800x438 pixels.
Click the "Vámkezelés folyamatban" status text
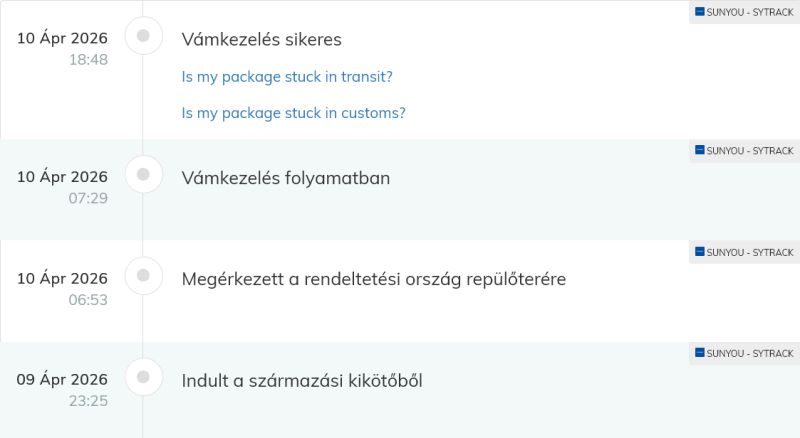(x=285, y=179)
